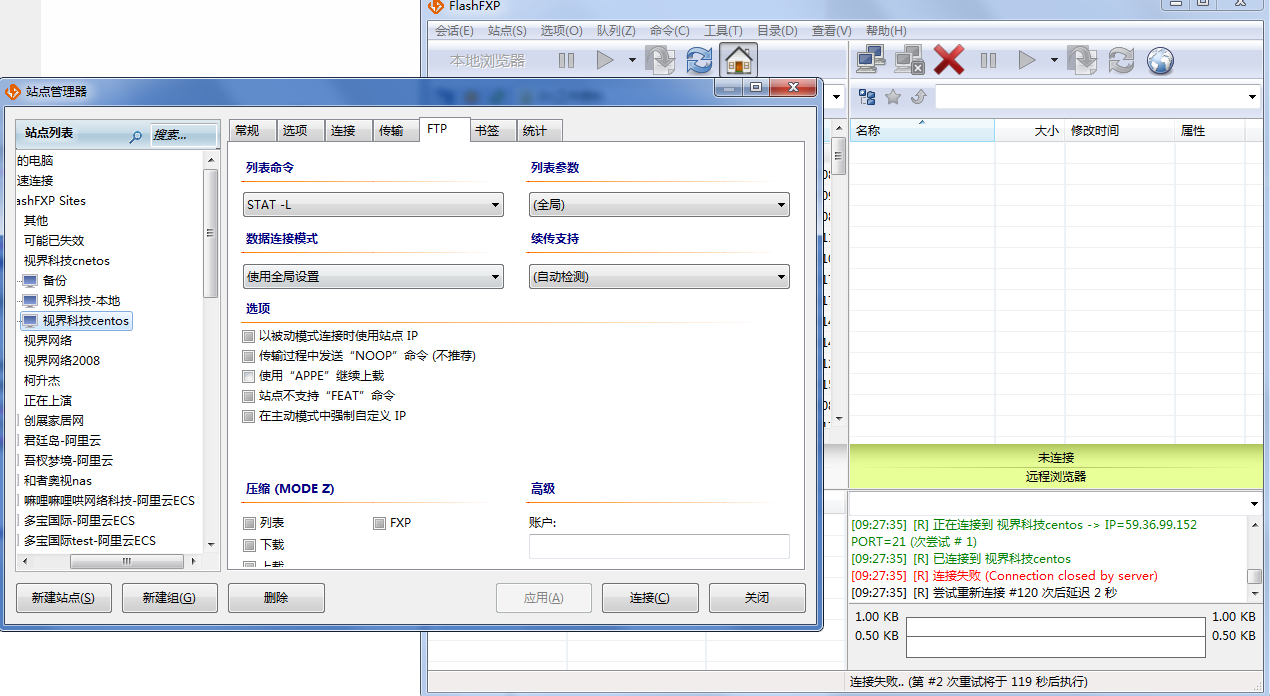
Task: Open the 会话(E) menu in FlashFXP
Action: 454,31
